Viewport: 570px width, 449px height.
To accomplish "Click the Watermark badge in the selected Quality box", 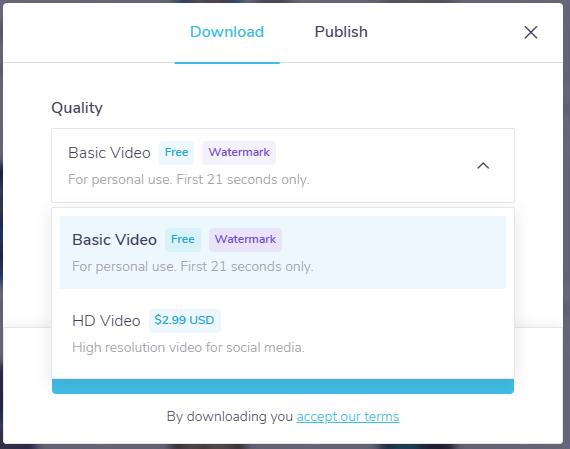I will [x=239, y=153].
